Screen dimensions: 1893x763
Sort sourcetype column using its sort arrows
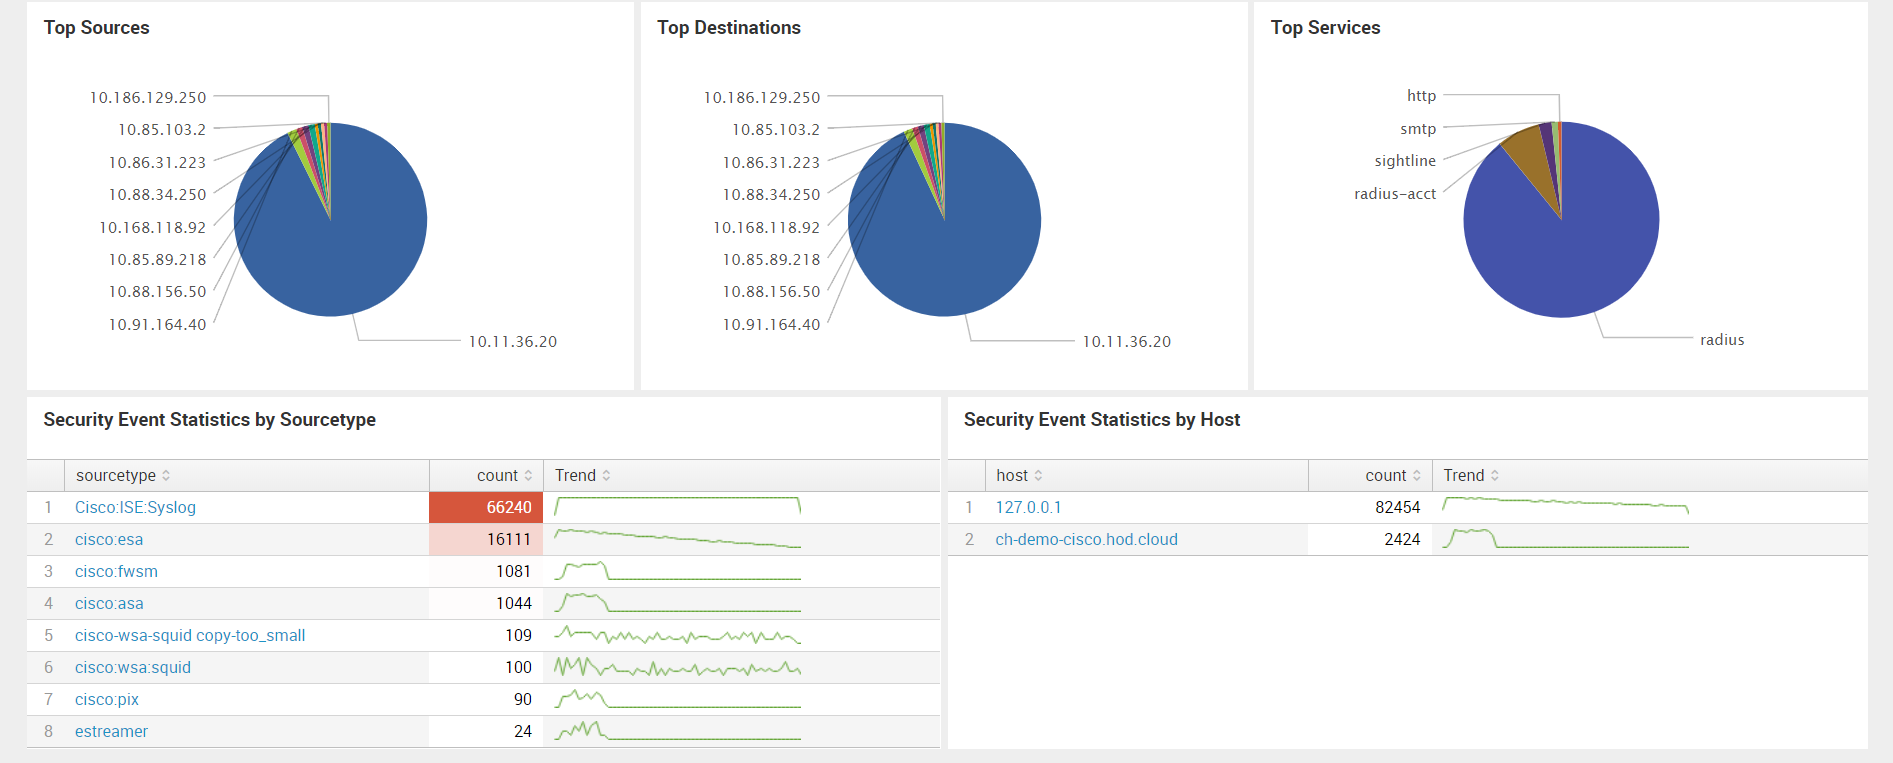166,476
